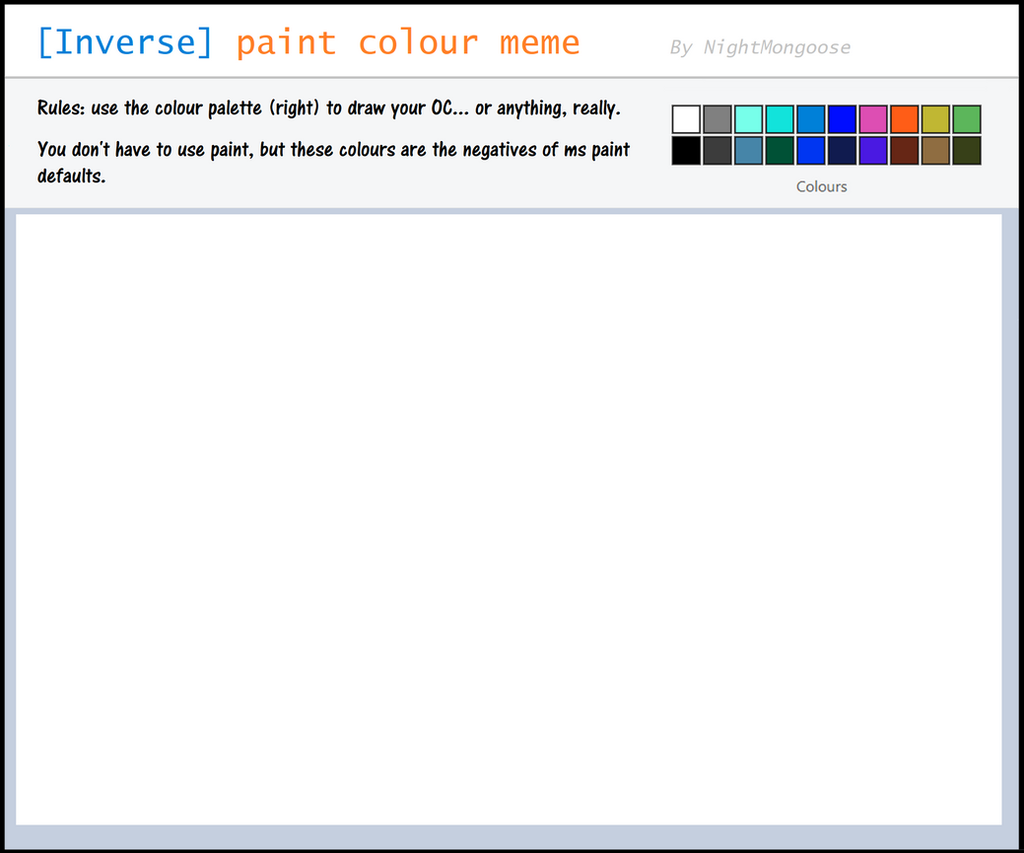Screen dimensions: 1024x853
Task: Click the "Colours" label under the palette
Action: [x=822, y=187]
